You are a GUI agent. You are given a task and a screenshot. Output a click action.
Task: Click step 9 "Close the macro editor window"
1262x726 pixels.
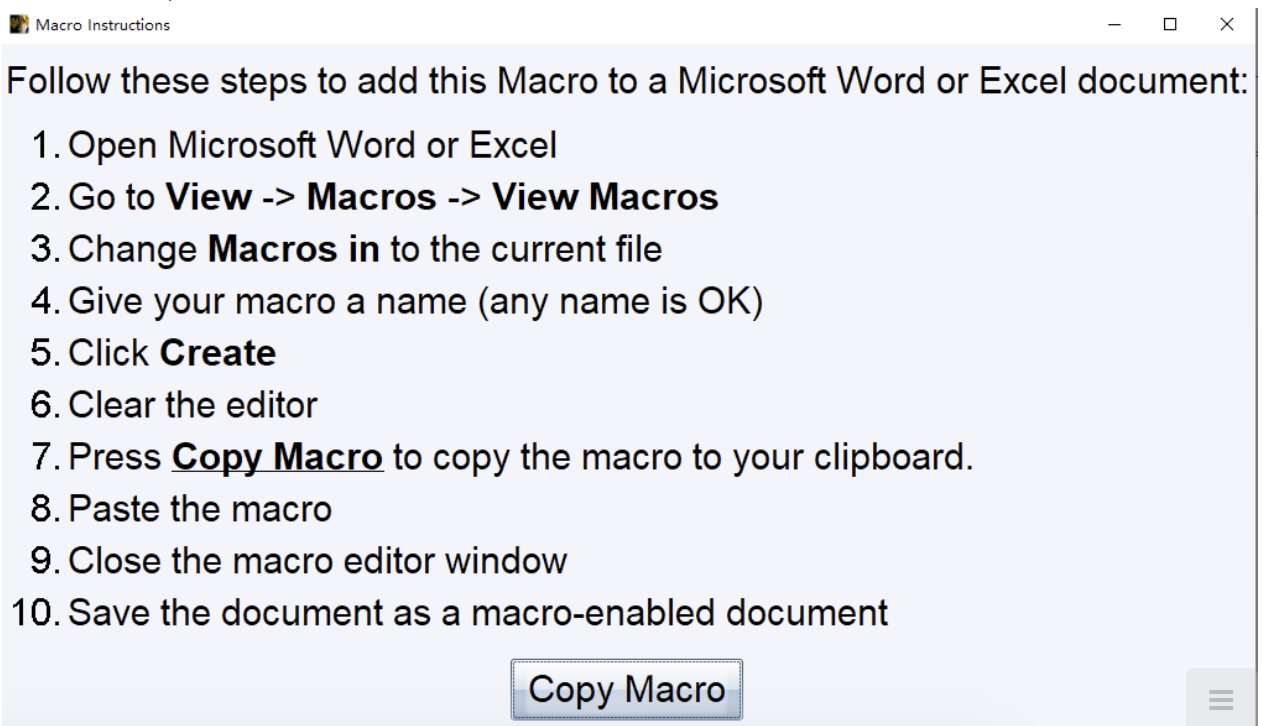[x=318, y=561]
